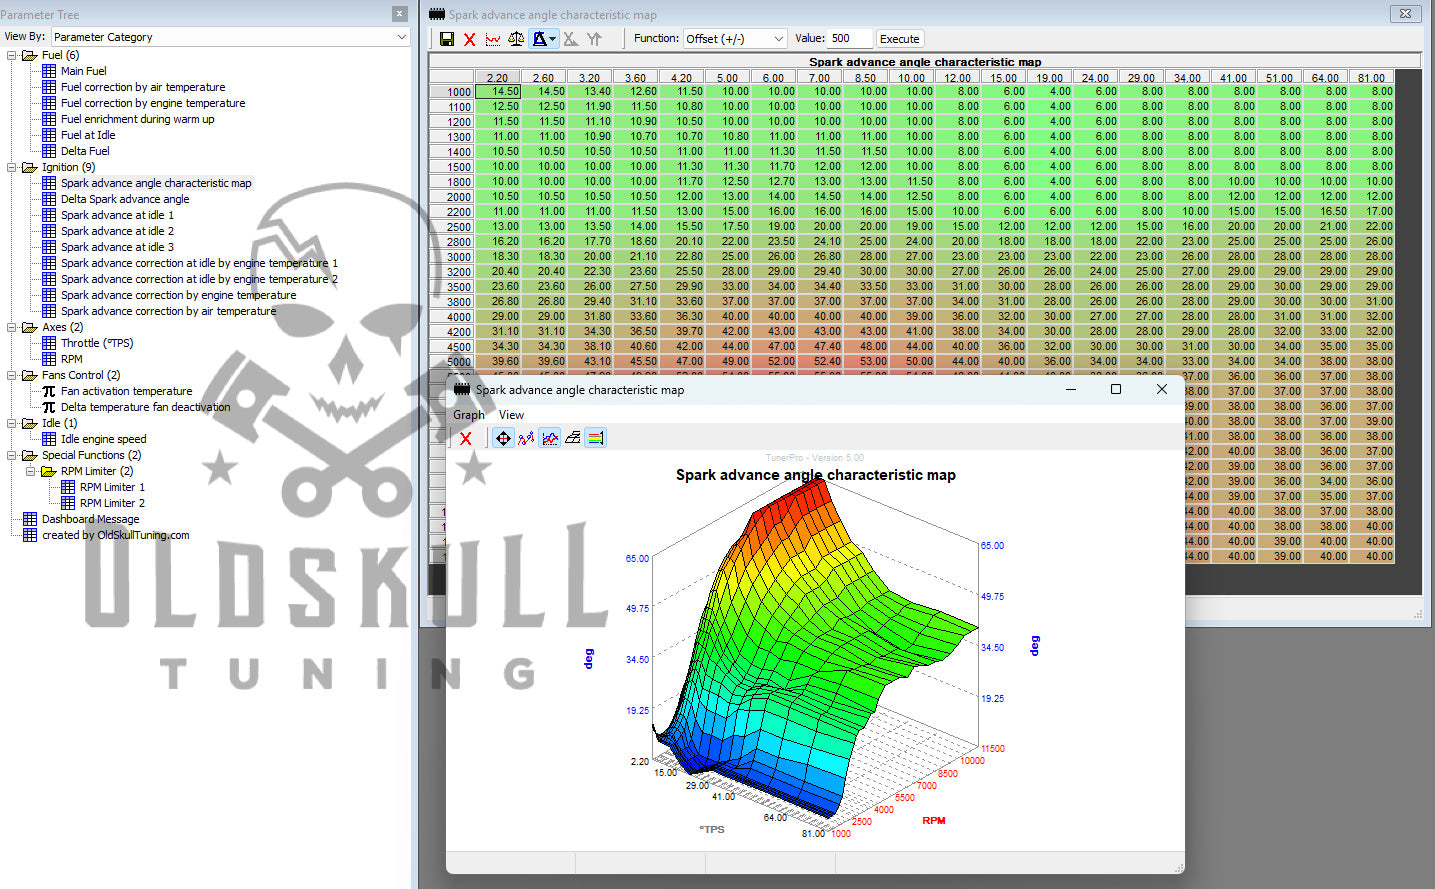Viewport: 1435px width, 889px height.
Task: Toggle the rotate crosshair tool in graph toolbar
Action: (x=503, y=438)
